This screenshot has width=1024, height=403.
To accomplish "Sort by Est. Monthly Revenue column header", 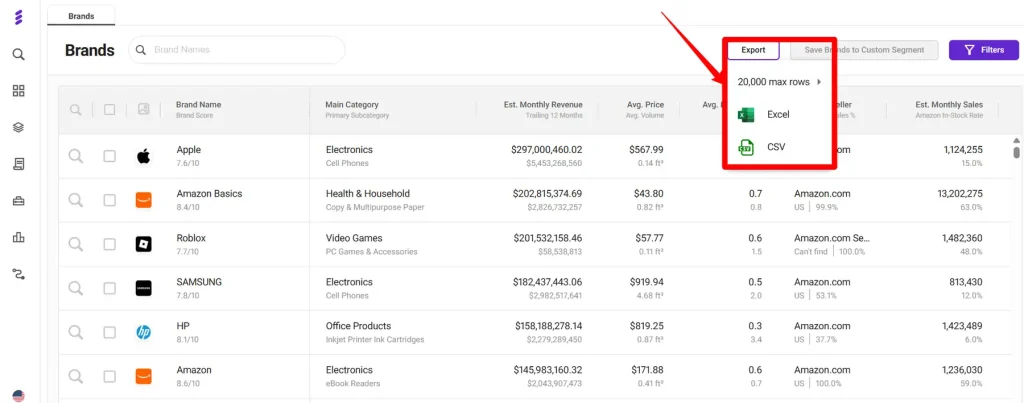I will pos(543,105).
